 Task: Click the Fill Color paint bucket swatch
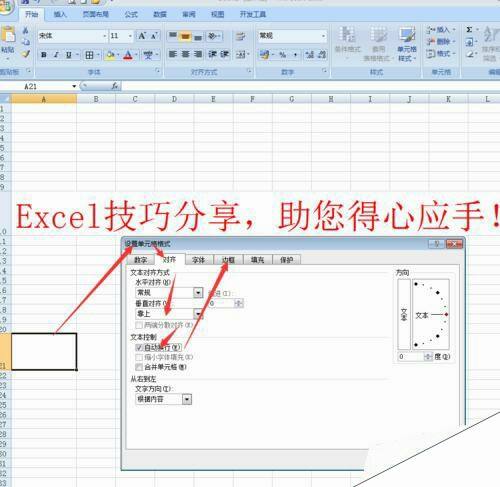[x=110, y=55]
